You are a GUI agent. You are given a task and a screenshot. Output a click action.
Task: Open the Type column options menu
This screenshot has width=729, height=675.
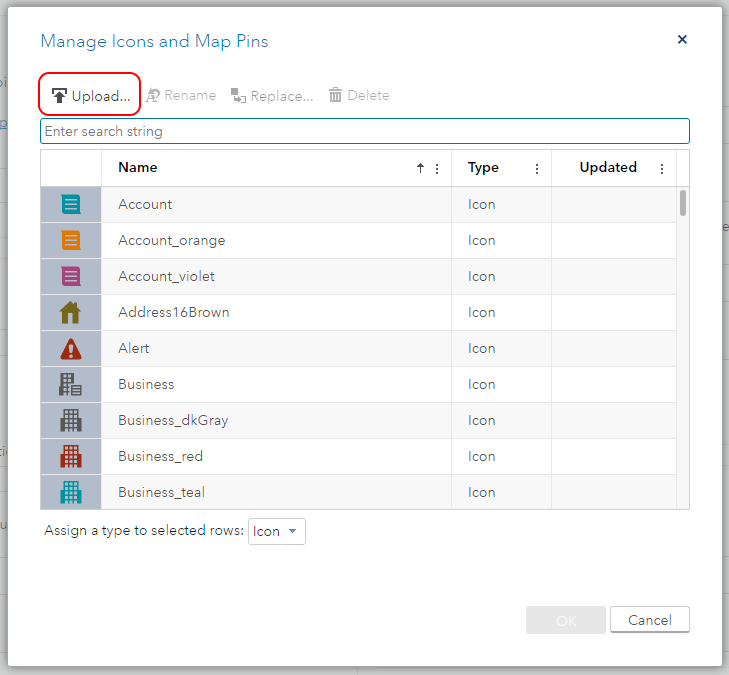(x=537, y=169)
